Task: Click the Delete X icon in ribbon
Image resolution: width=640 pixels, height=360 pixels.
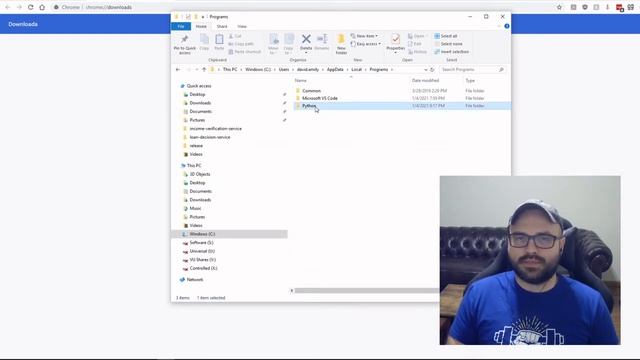Action: pos(306,39)
